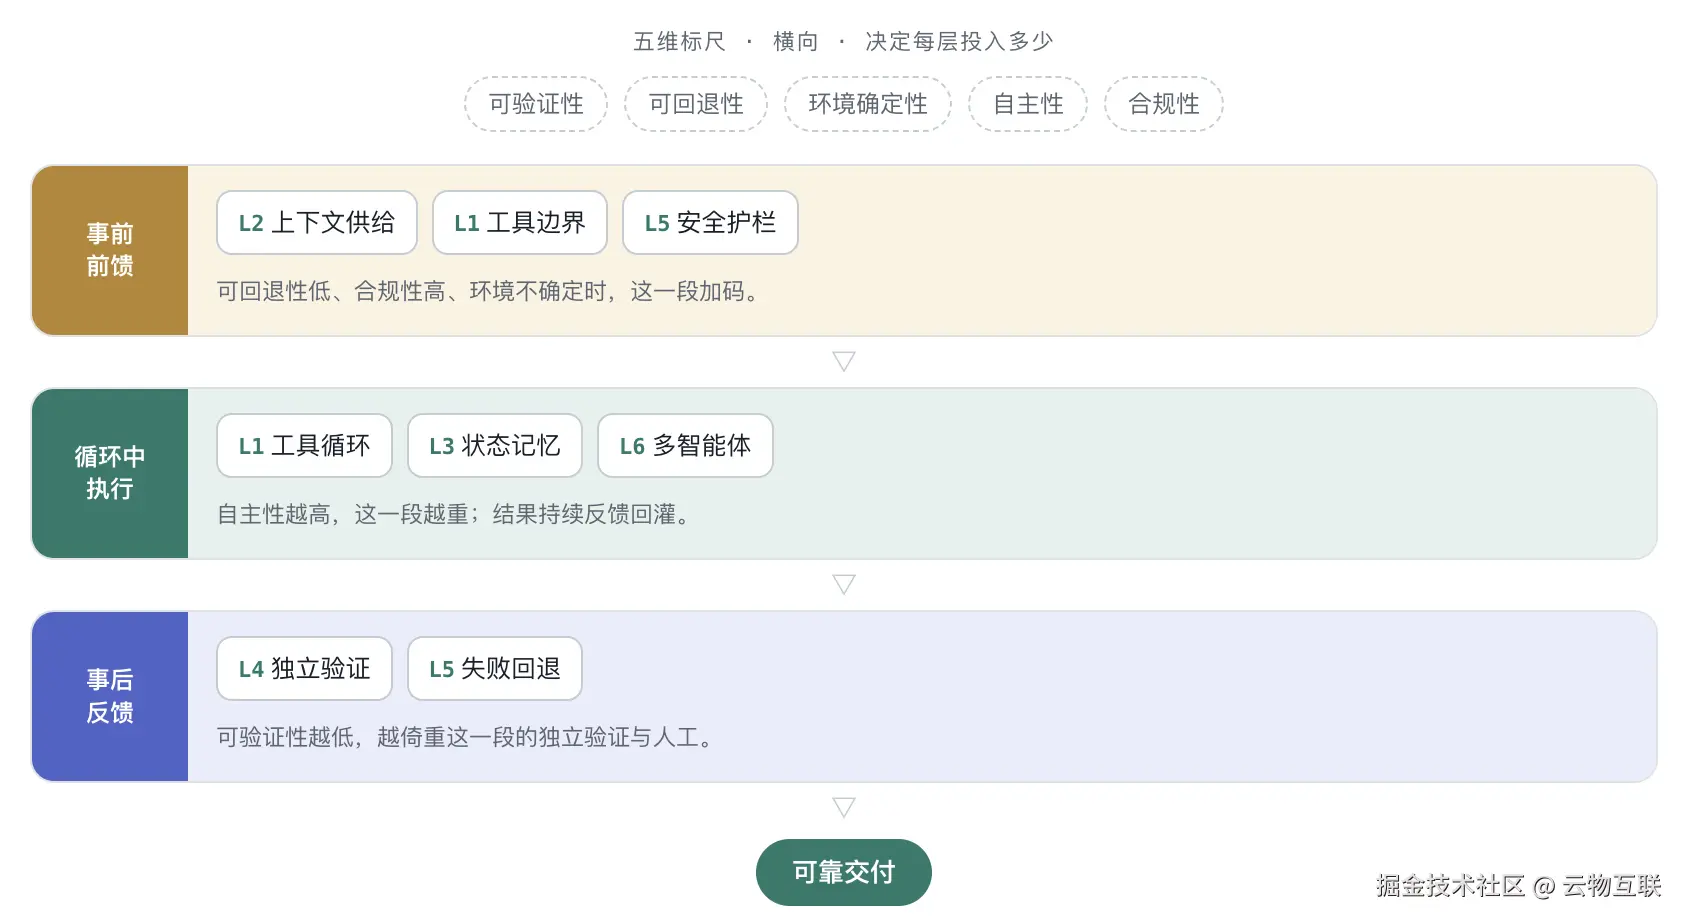Click the blue 事后反馈 stage label

tap(110, 696)
